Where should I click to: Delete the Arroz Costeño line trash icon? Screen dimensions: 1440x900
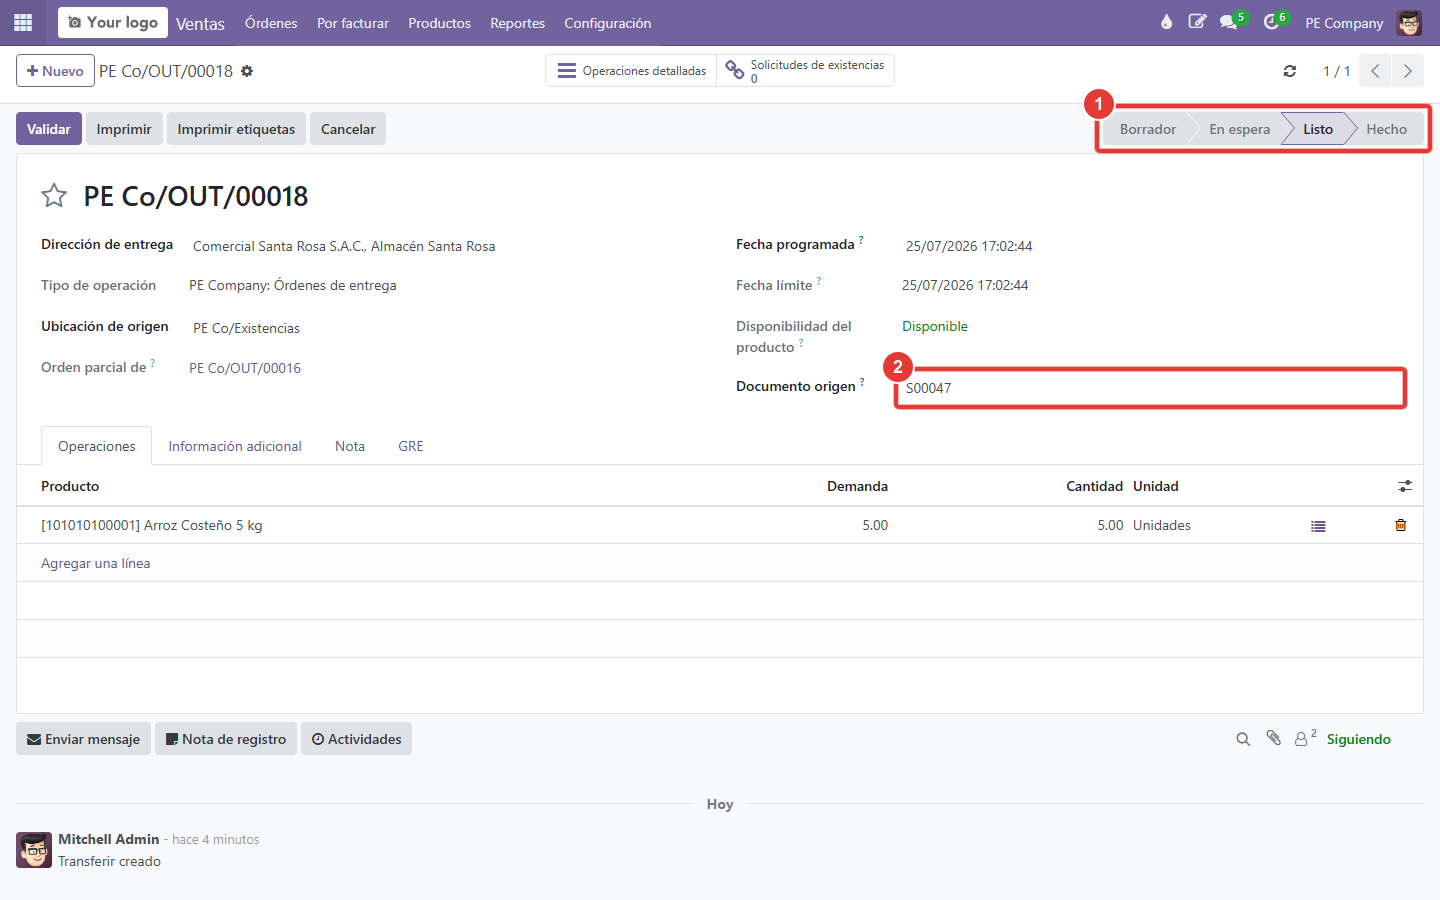point(1401,525)
